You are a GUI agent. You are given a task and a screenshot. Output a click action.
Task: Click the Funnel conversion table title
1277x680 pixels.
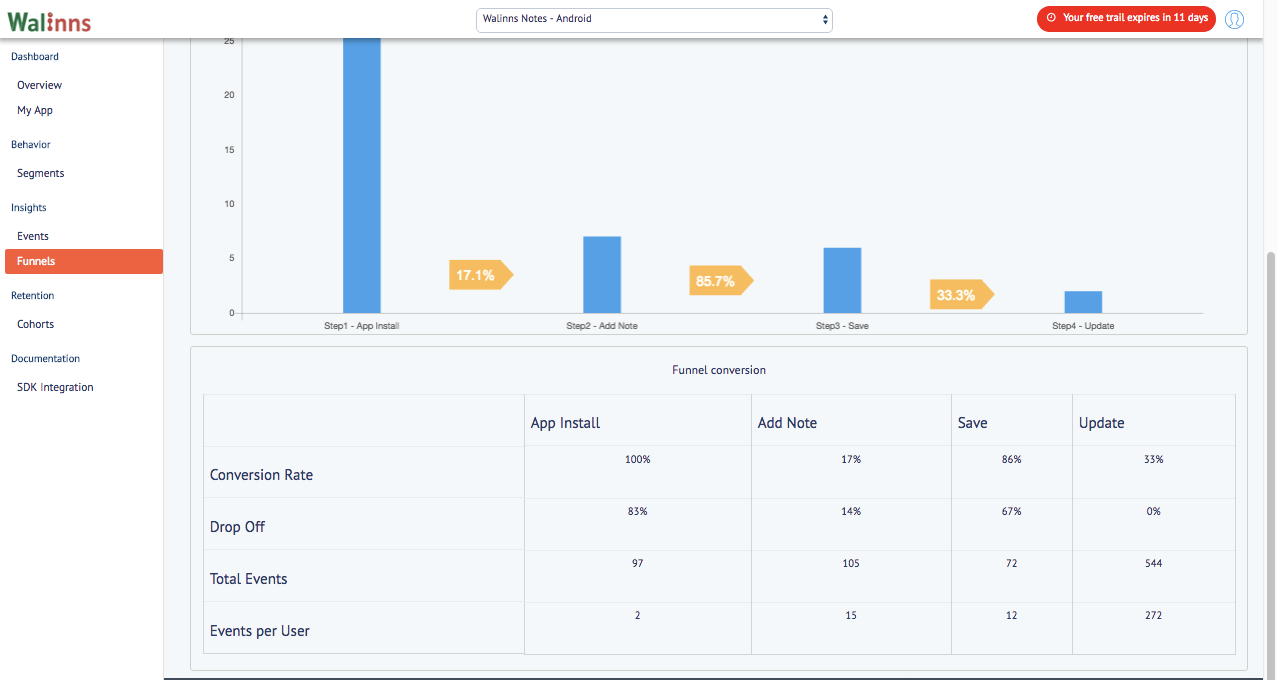click(719, 370)
